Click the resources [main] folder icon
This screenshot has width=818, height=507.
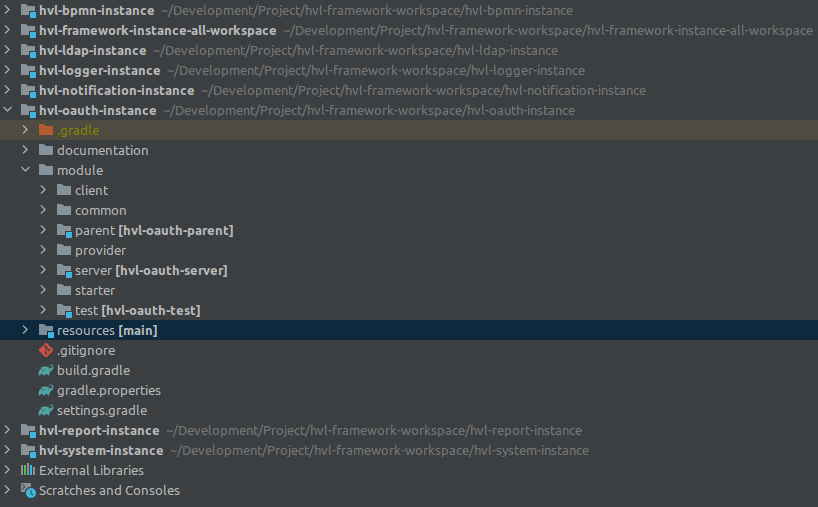[46, 331]
